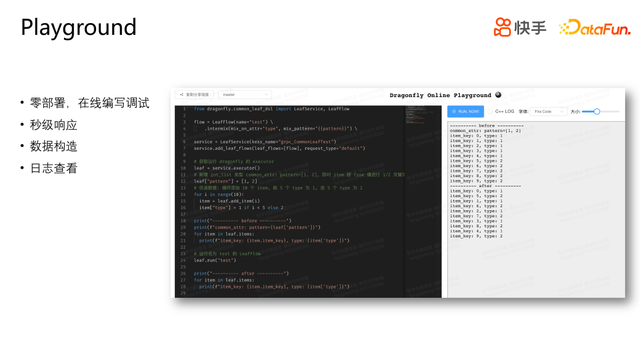The height and width of the screenshot is (360, 640).
Task: Enable the C++ LOG checkbox
Action: click(x=490, y=111)
